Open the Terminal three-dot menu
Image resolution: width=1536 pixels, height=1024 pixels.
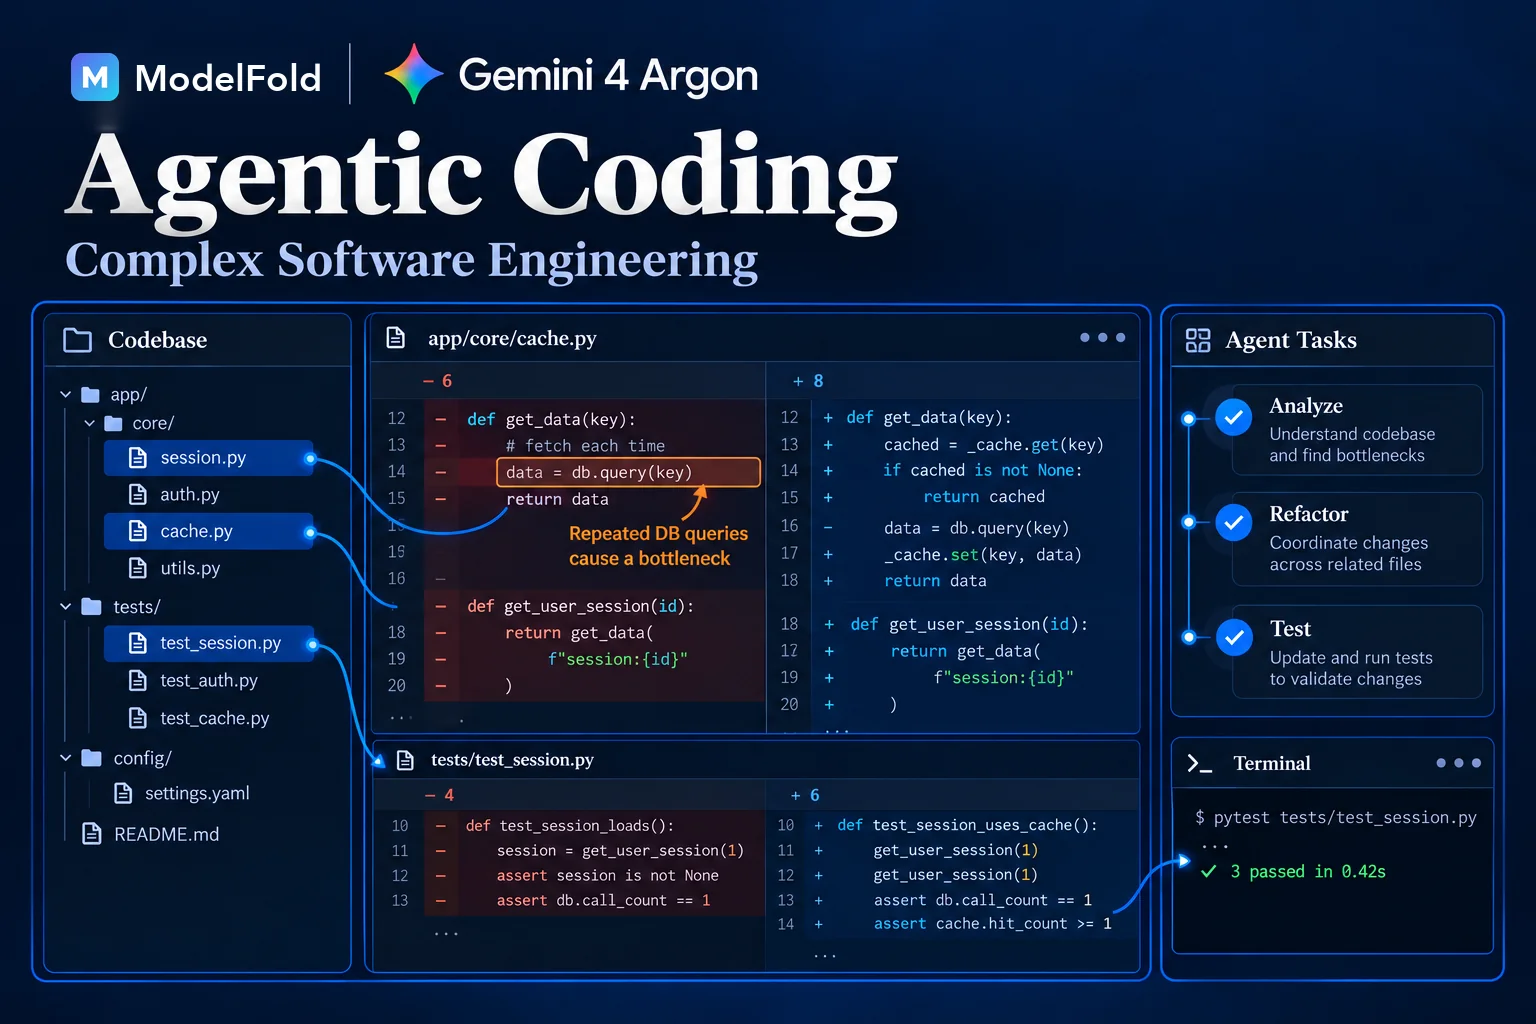tap(1458, 763)
